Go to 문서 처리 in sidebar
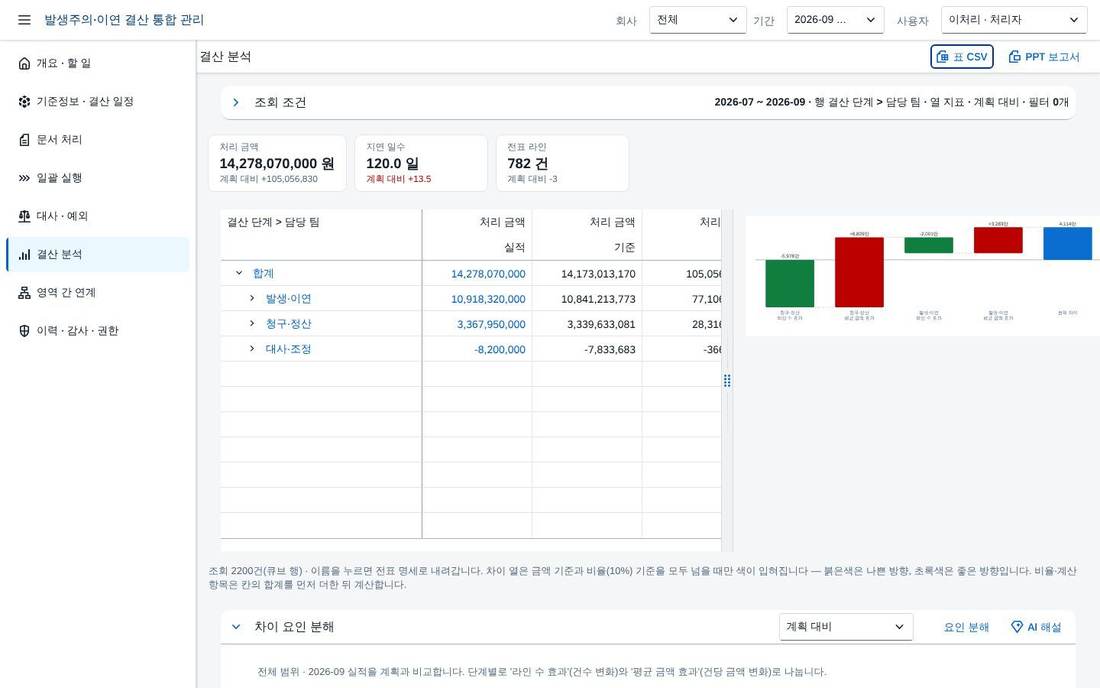This screenshot has height=688, width=1100. click(x=98, y=140)
